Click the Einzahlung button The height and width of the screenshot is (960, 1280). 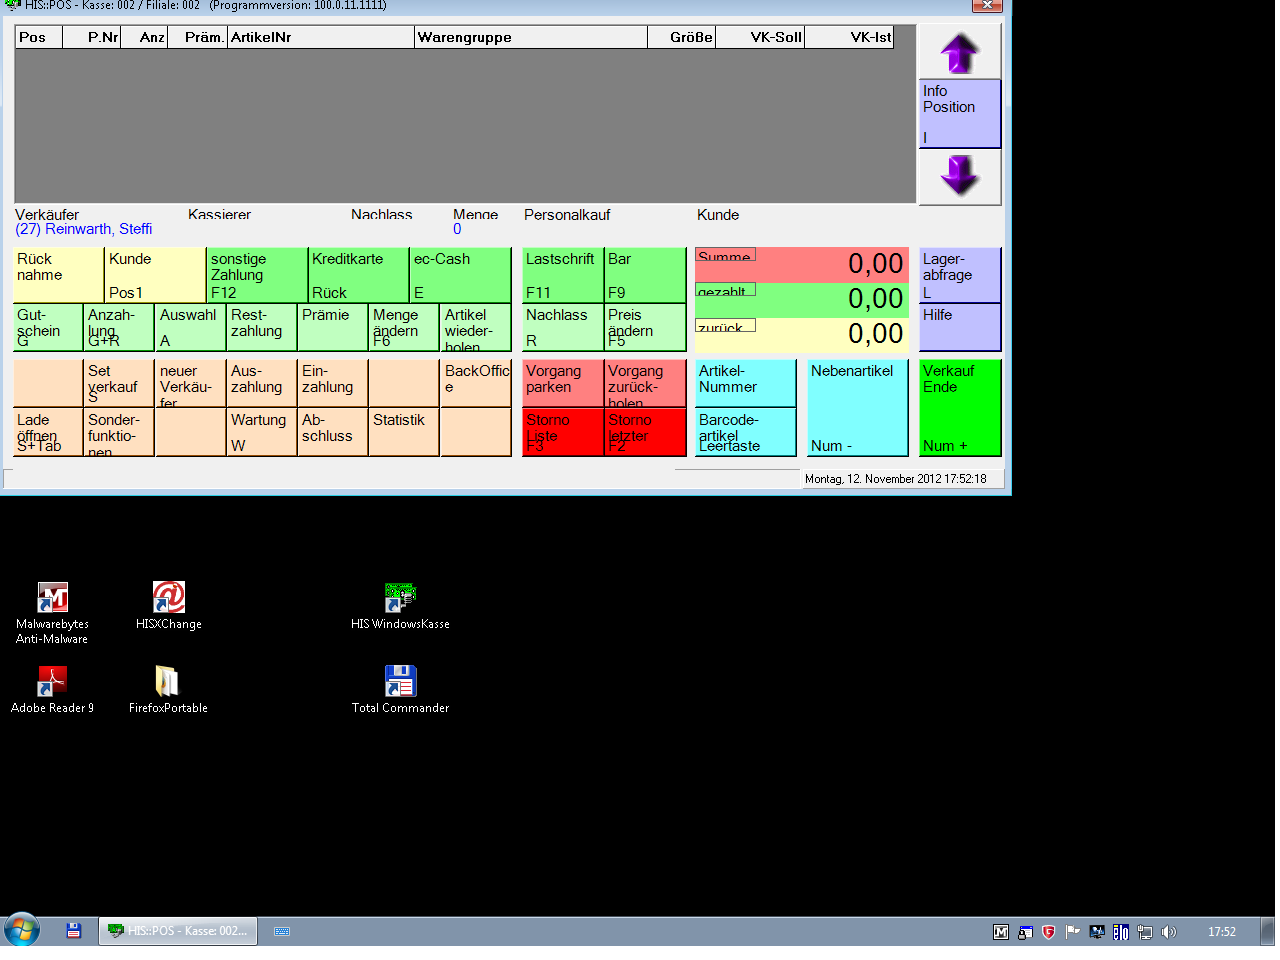(333, 383)
